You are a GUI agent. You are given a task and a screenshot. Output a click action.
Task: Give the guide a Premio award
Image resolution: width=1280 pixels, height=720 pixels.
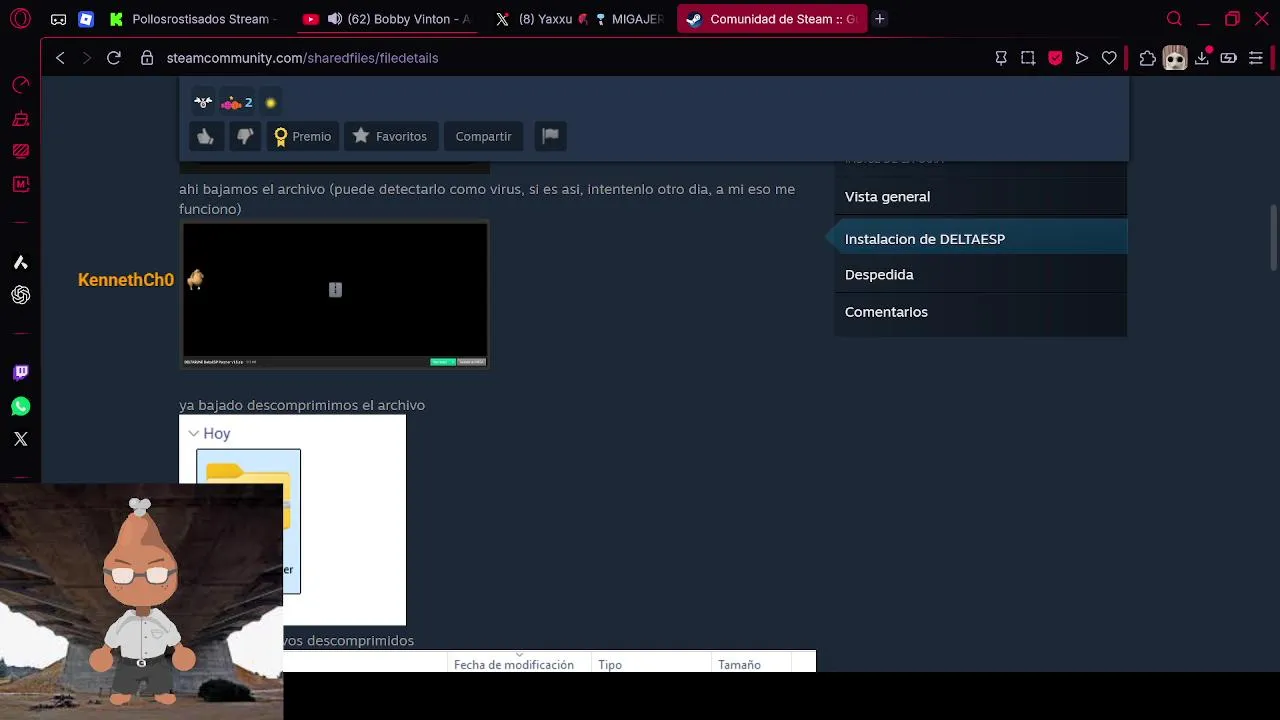(x=303, y=136)
